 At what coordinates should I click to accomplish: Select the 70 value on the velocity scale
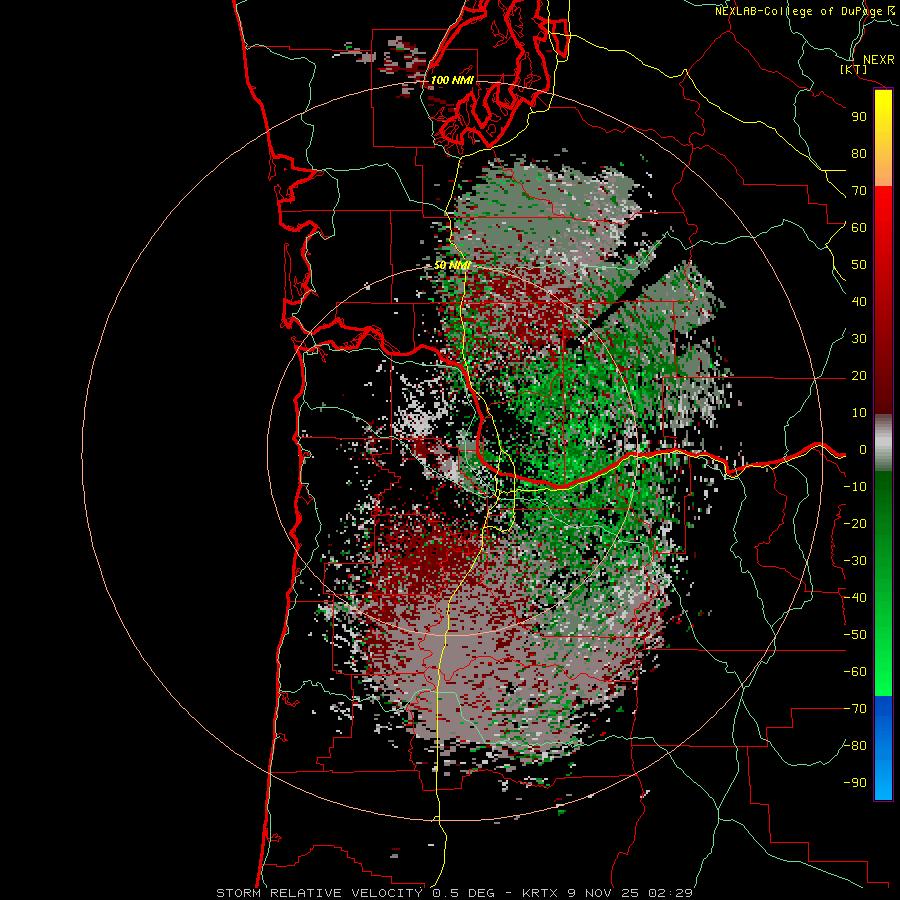tap(859, 191)
